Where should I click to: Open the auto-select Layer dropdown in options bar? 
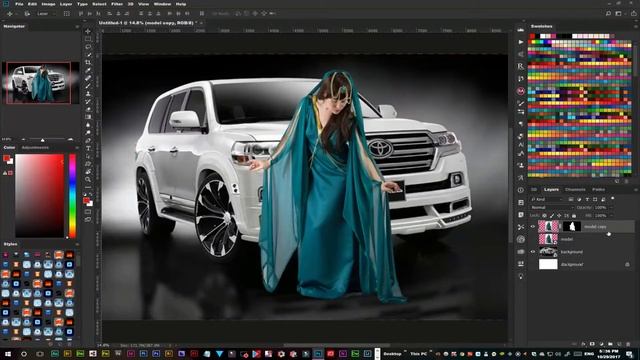(46, 13)
